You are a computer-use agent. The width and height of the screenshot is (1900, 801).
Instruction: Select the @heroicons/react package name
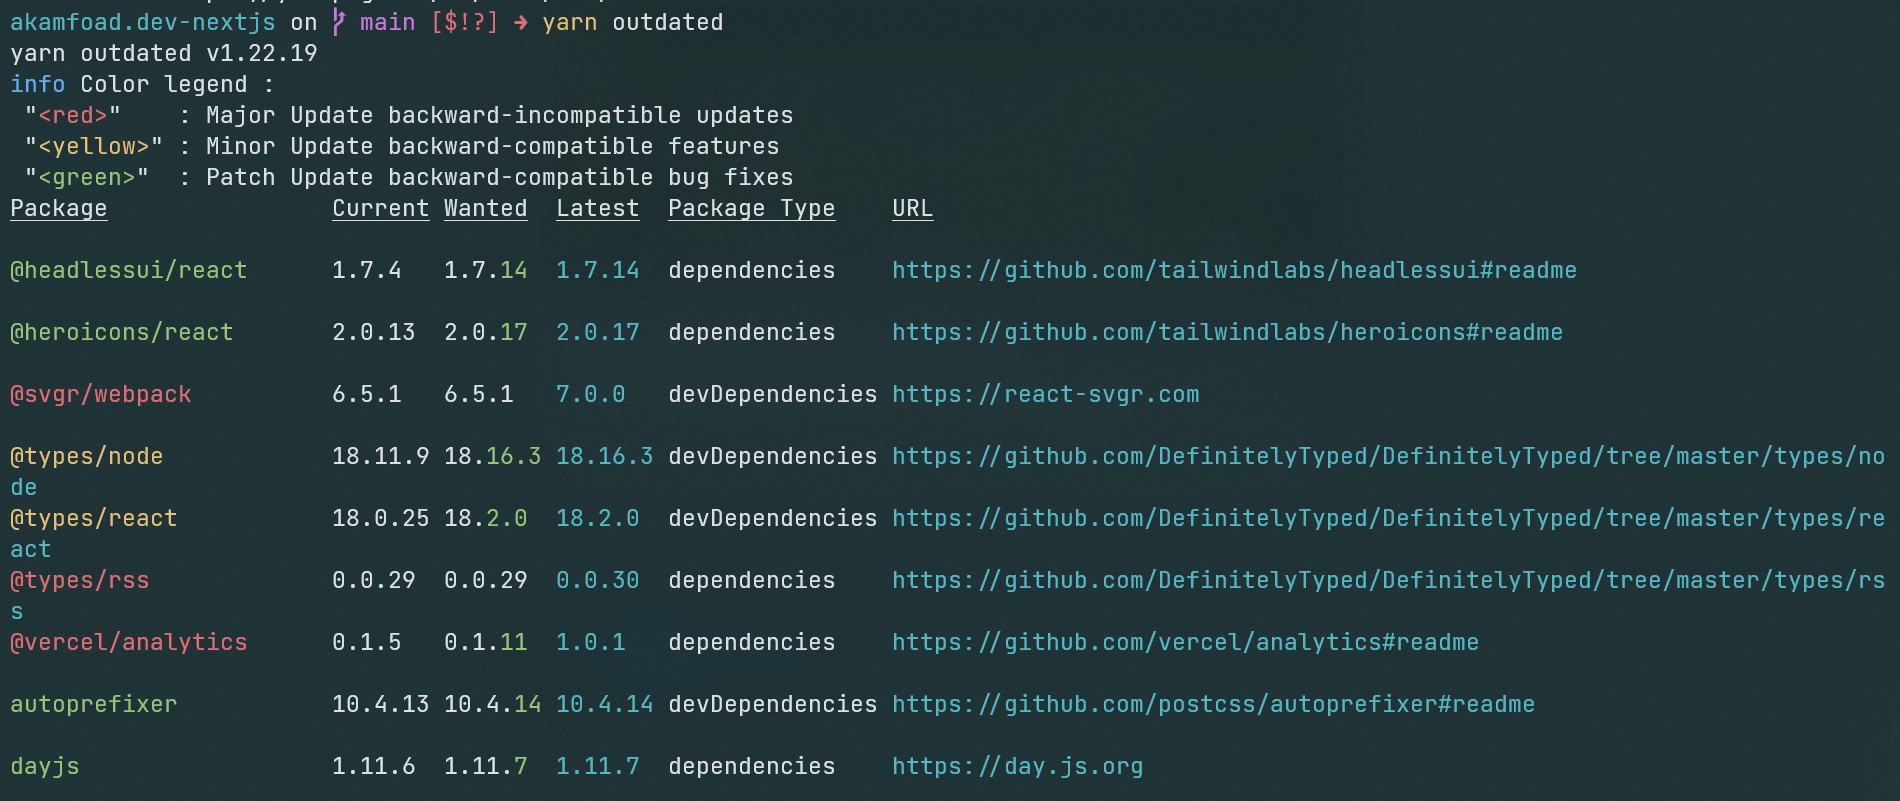122,332
